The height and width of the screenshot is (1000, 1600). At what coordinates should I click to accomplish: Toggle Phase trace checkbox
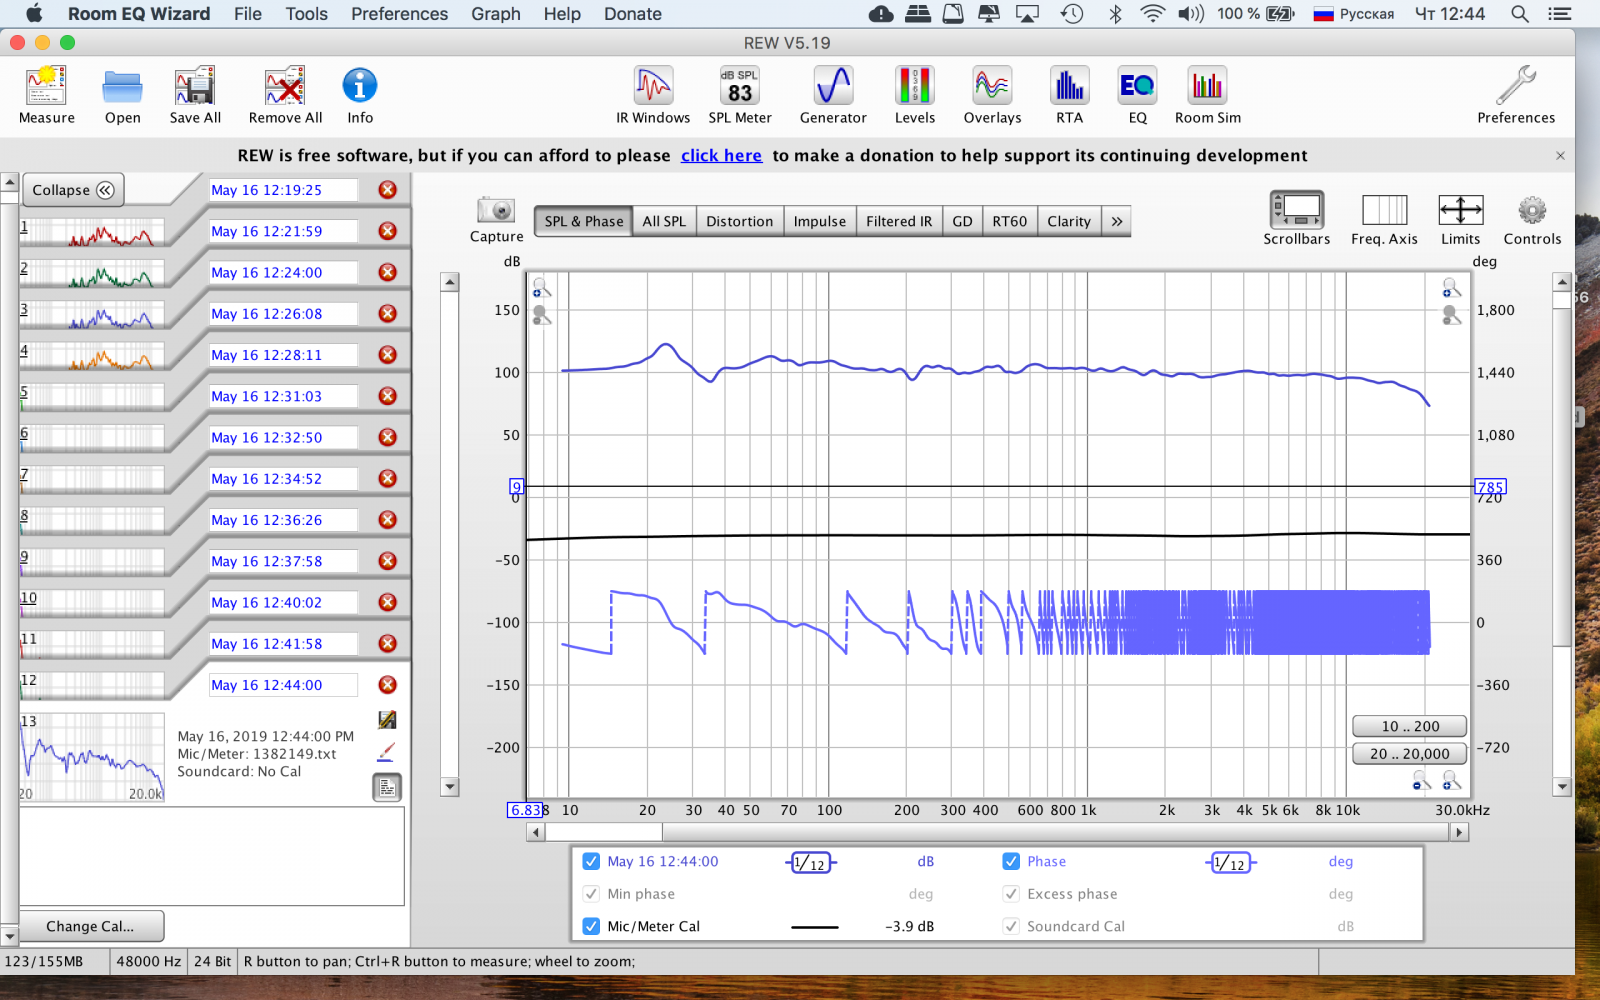1011,861
